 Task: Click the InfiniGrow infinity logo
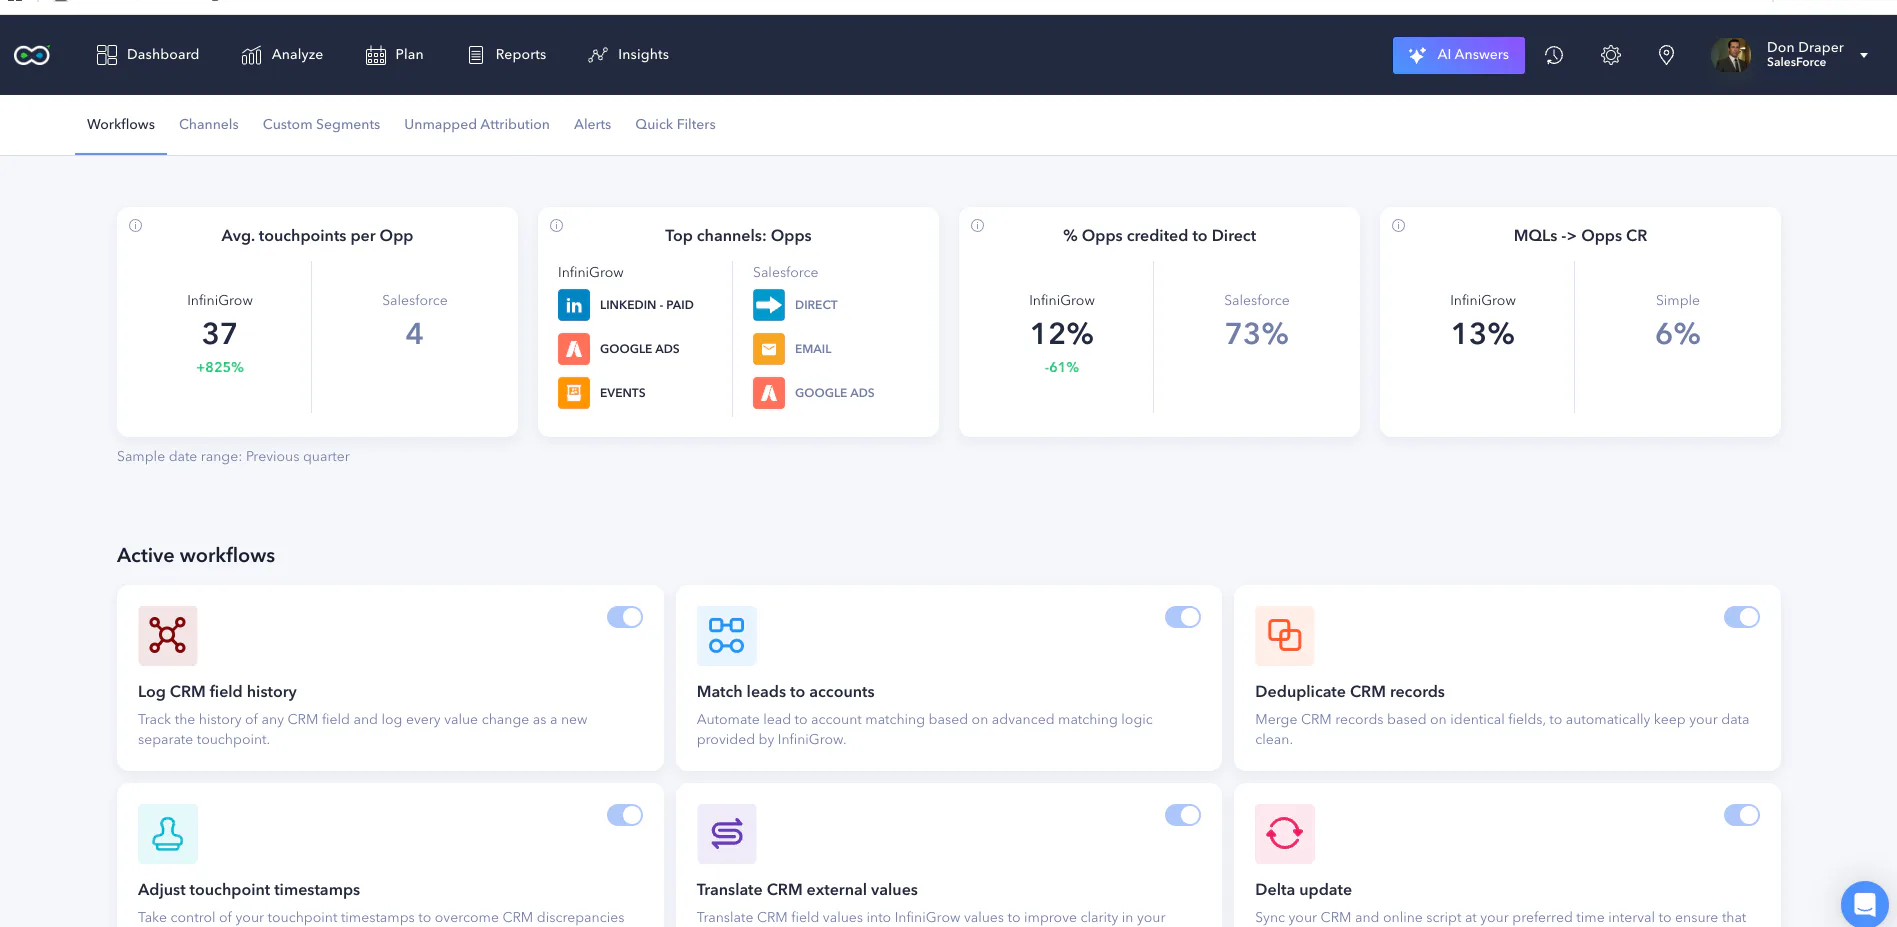click(32, 55)
